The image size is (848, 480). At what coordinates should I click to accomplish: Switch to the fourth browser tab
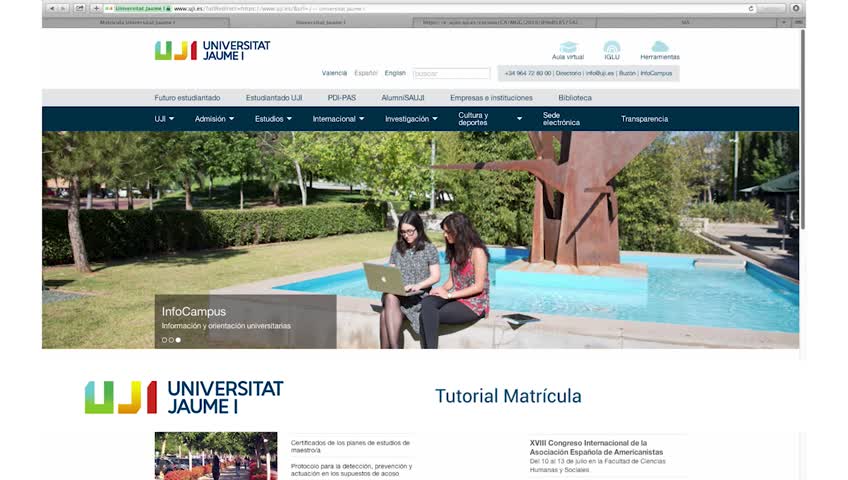tap(686, 23)
